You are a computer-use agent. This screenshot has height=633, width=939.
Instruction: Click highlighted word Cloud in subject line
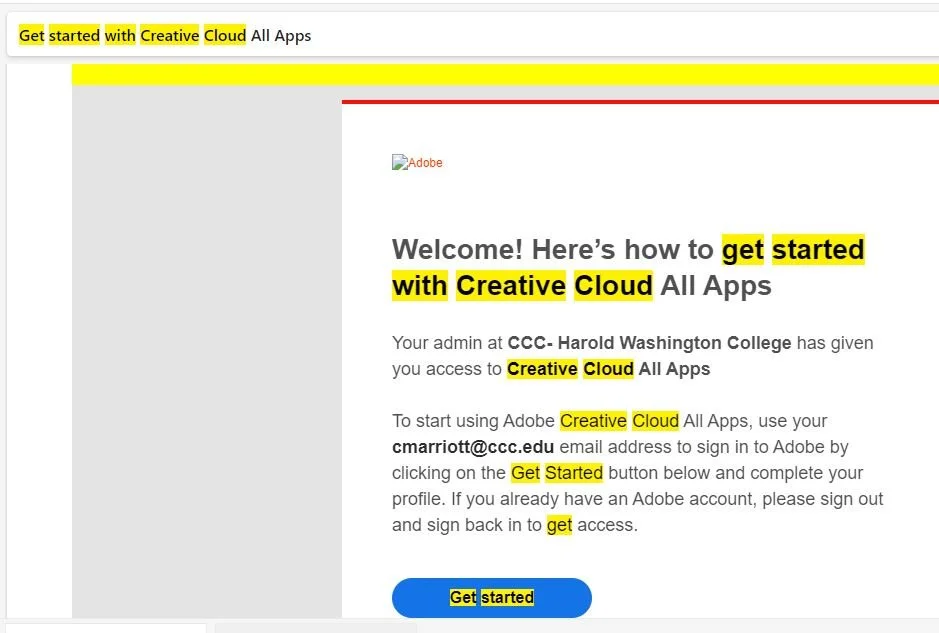[224, 35]
